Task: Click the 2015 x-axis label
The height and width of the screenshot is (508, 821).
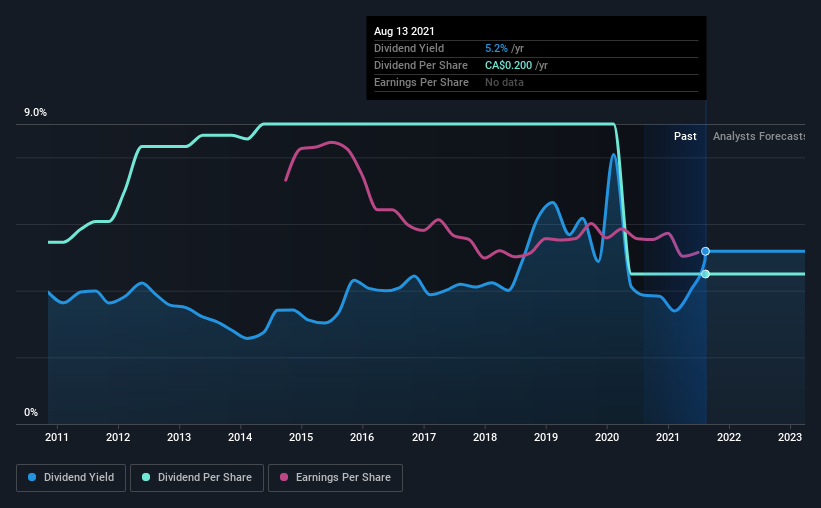Action: click(x=301, y=437)
